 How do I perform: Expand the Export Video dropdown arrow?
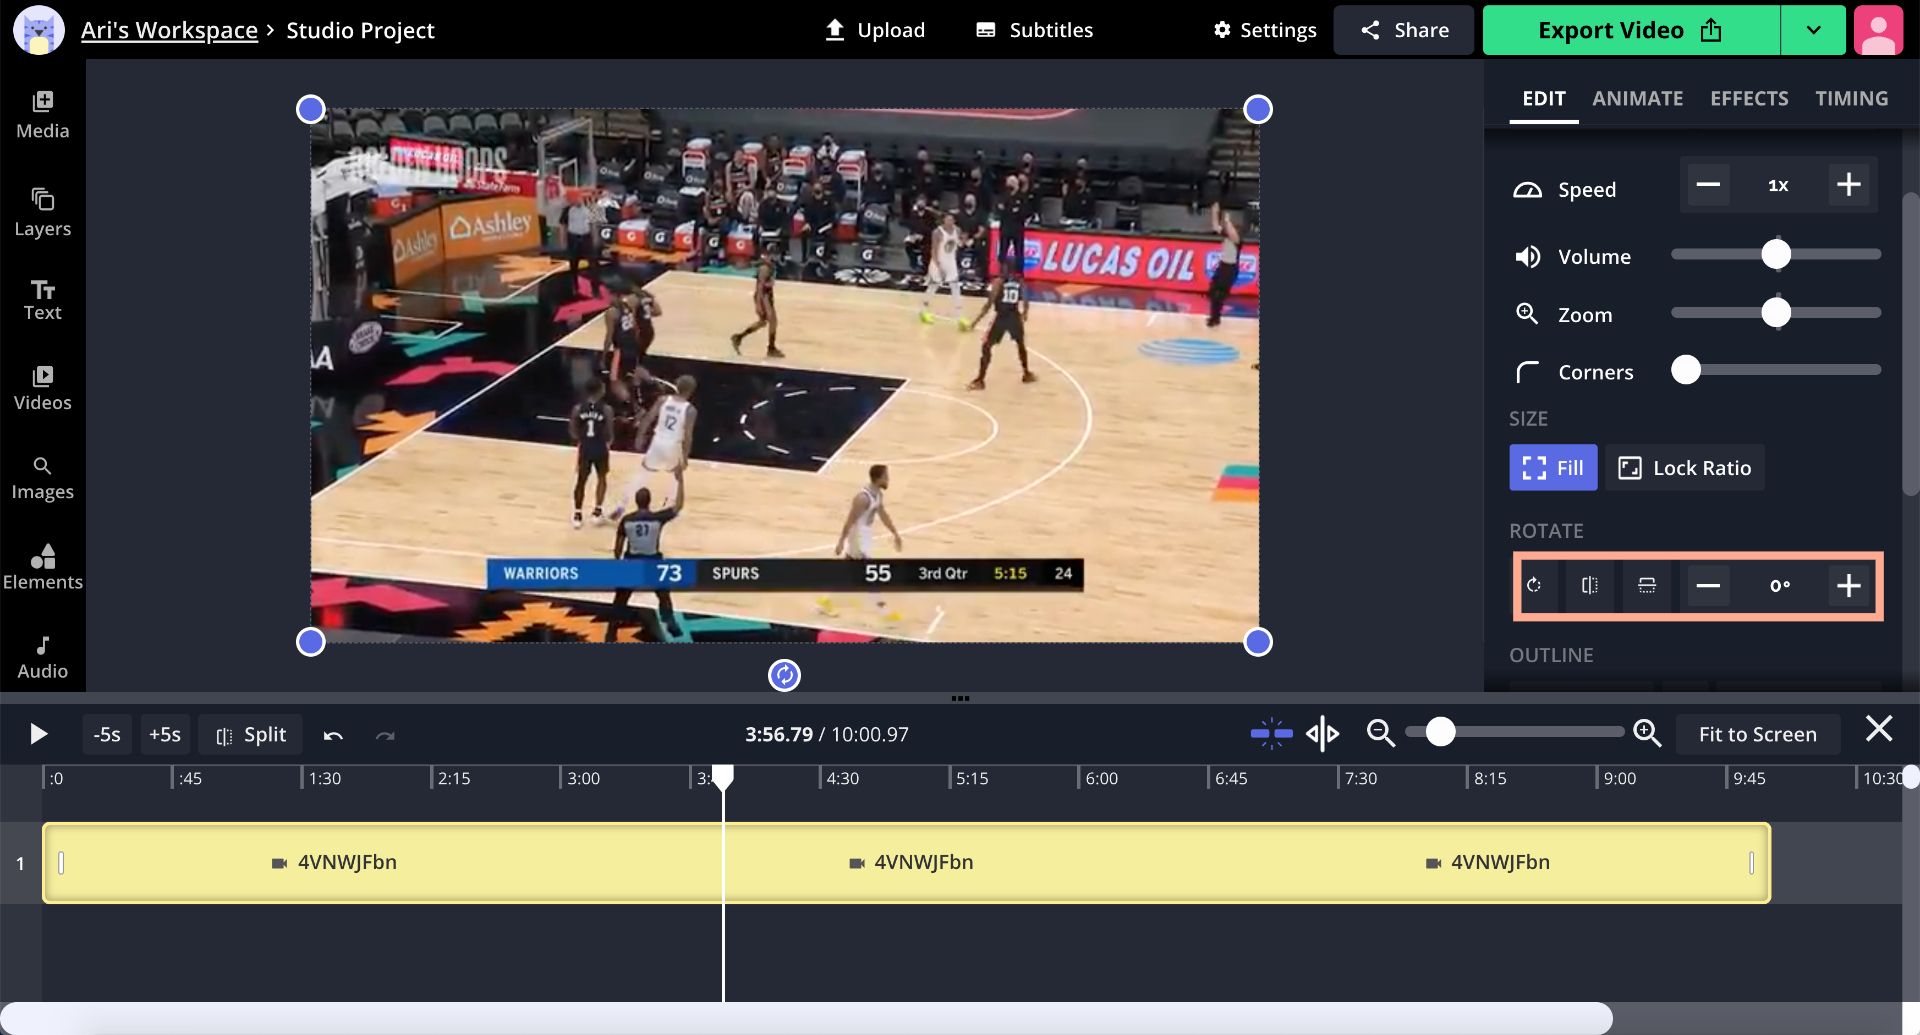coord(1813,30)
